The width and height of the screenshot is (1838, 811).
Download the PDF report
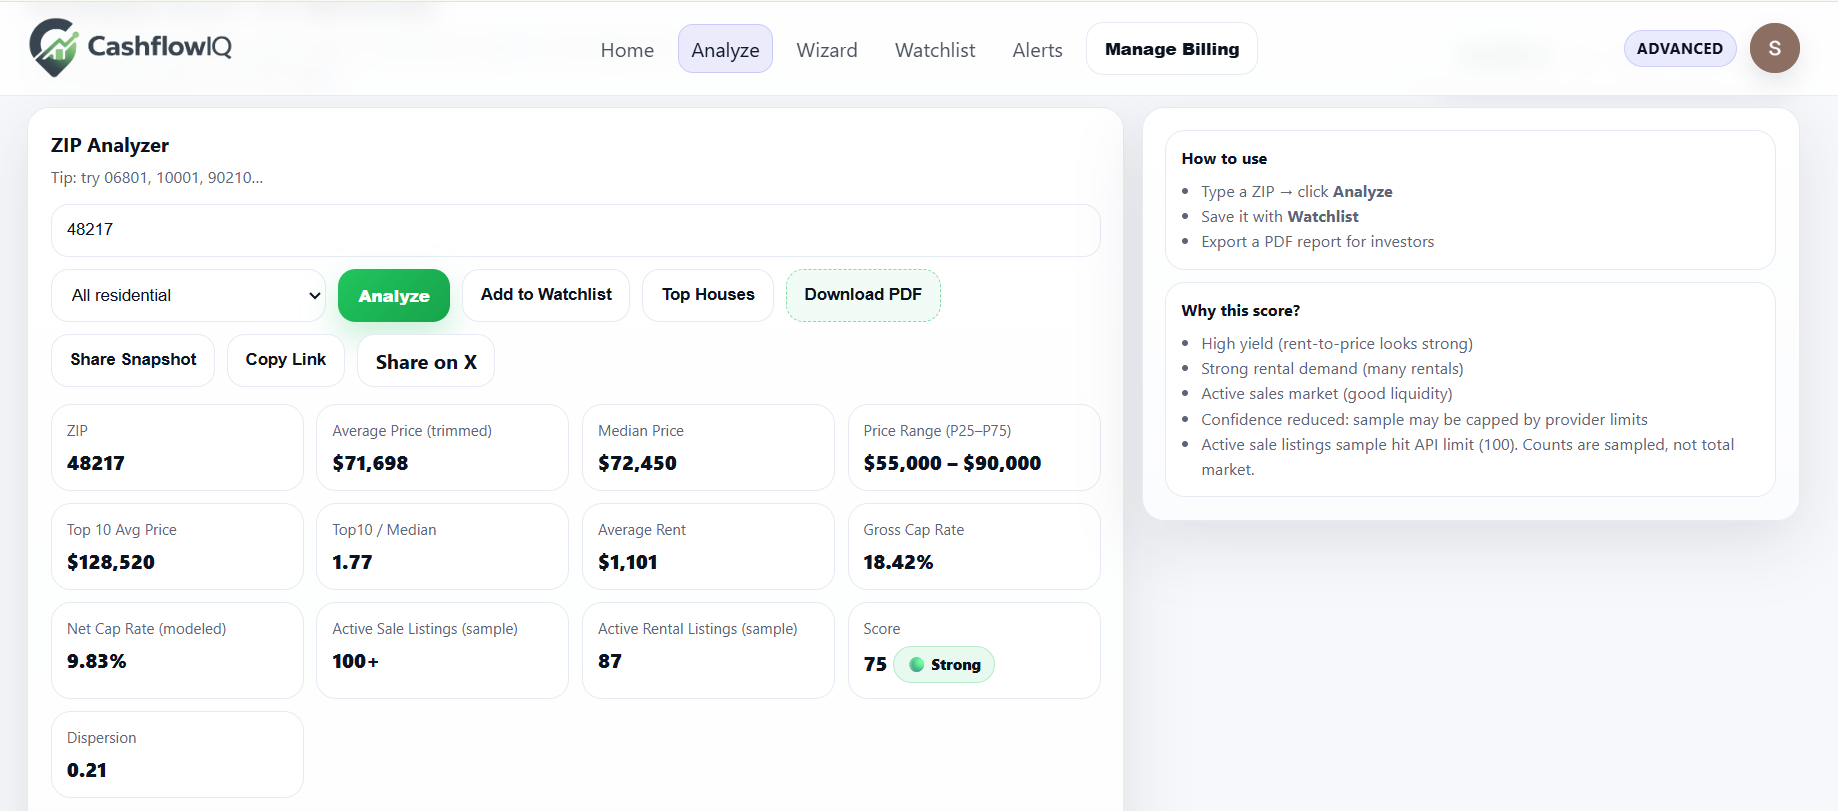pos(863,295)
